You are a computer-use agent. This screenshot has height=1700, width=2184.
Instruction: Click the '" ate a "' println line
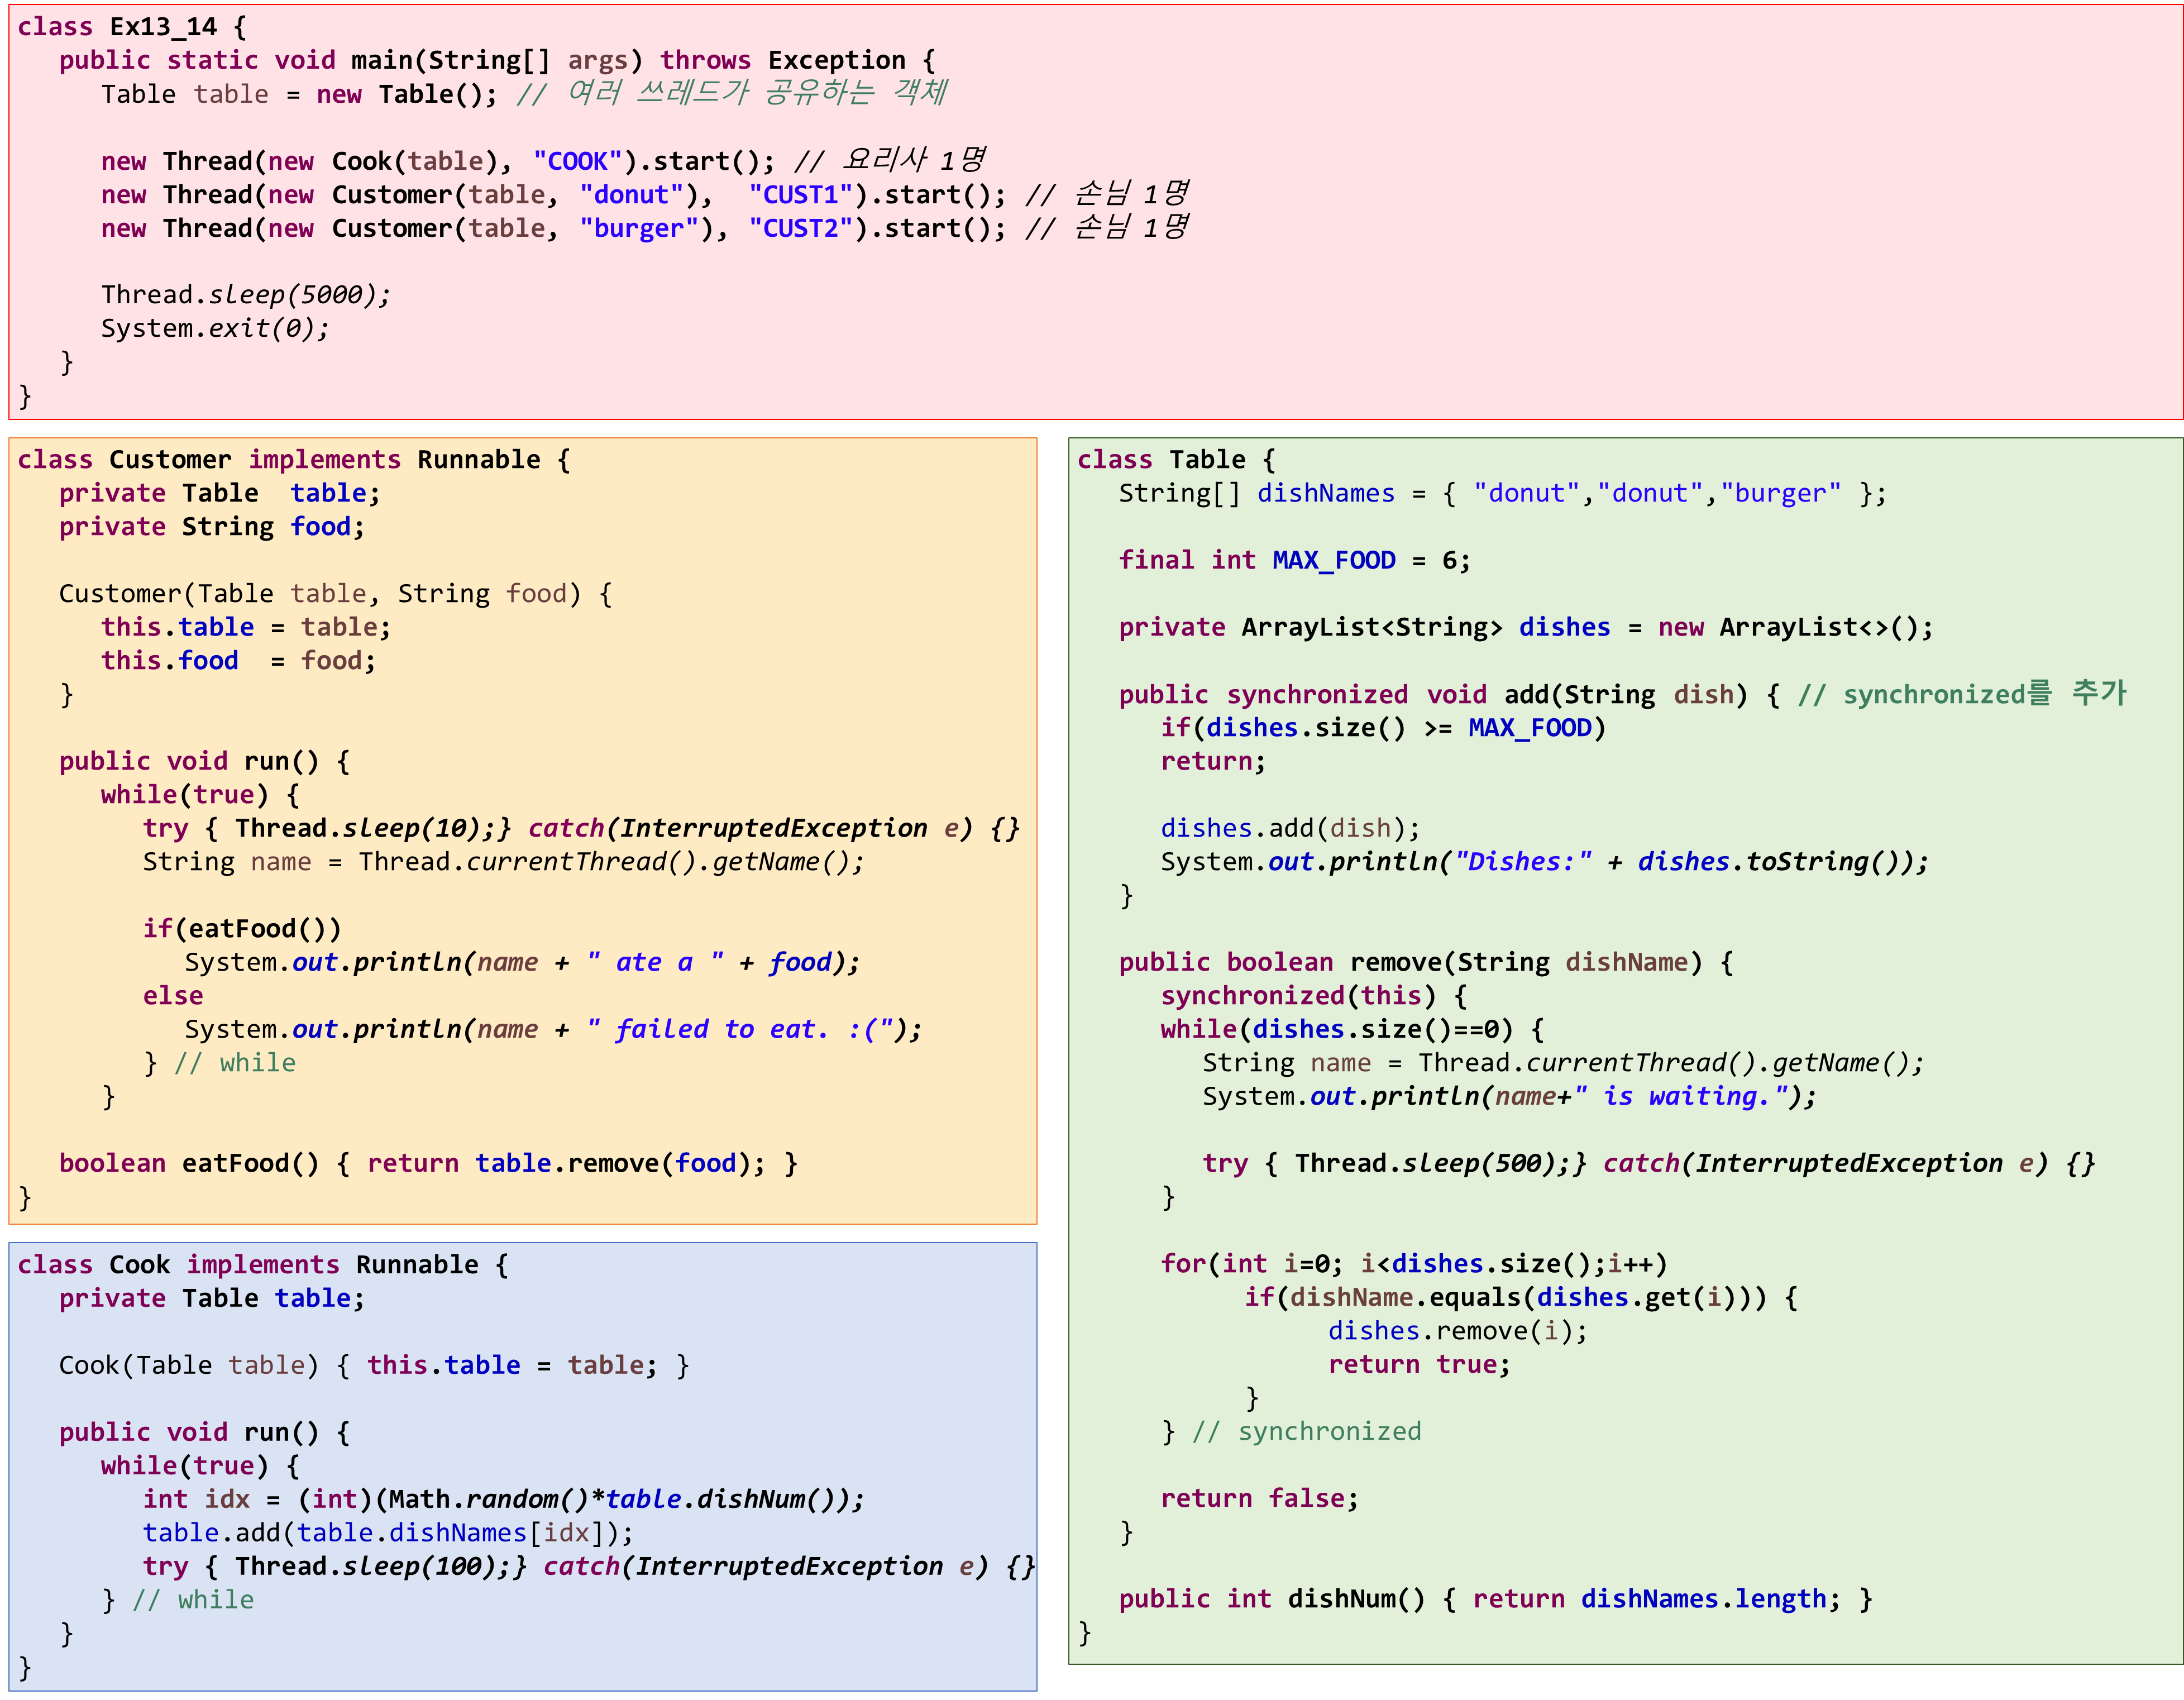522,963
